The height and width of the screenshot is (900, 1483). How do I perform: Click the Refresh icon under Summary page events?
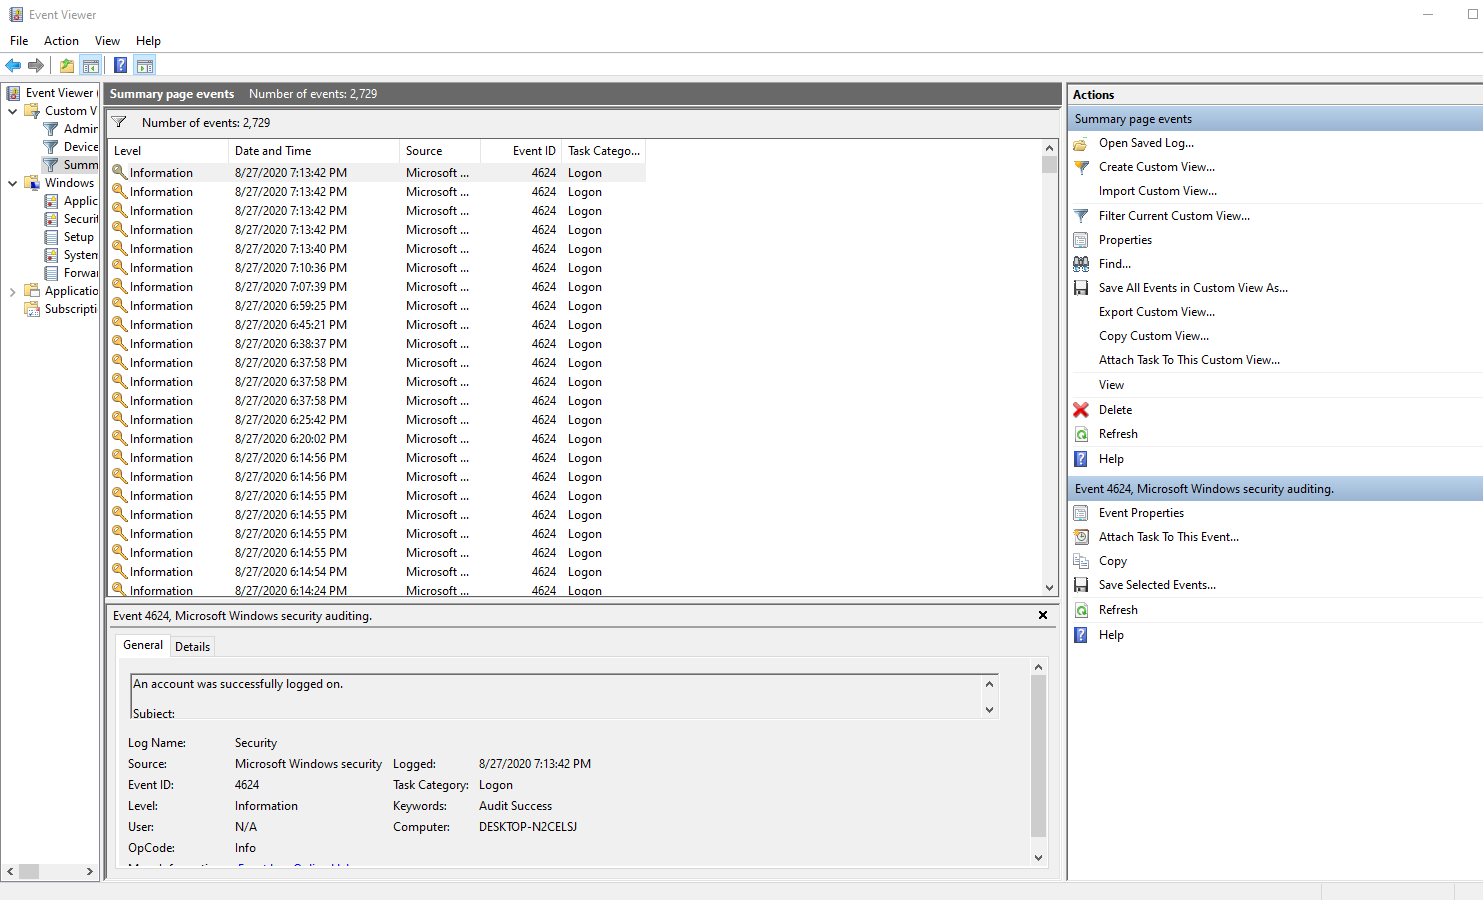(x=1081, y=434)
